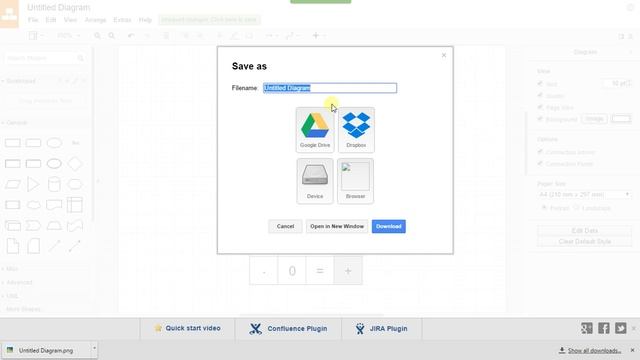Open the Confluence Plugin link
Viewport: 640px width, 360px height.
[288, 329]
